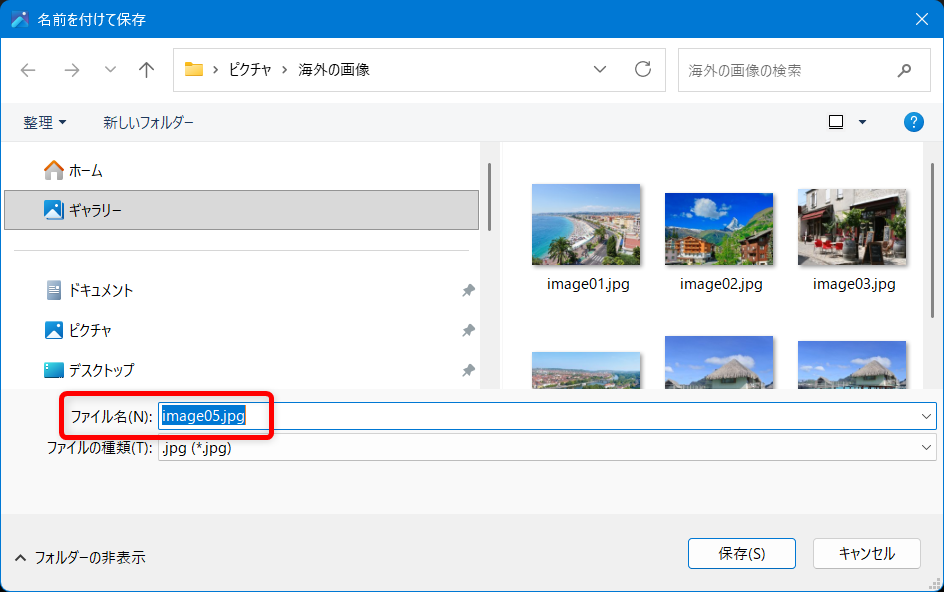Click the pin icon next to ドキュメント
The image size is (944, 592).
pos(468,290)
